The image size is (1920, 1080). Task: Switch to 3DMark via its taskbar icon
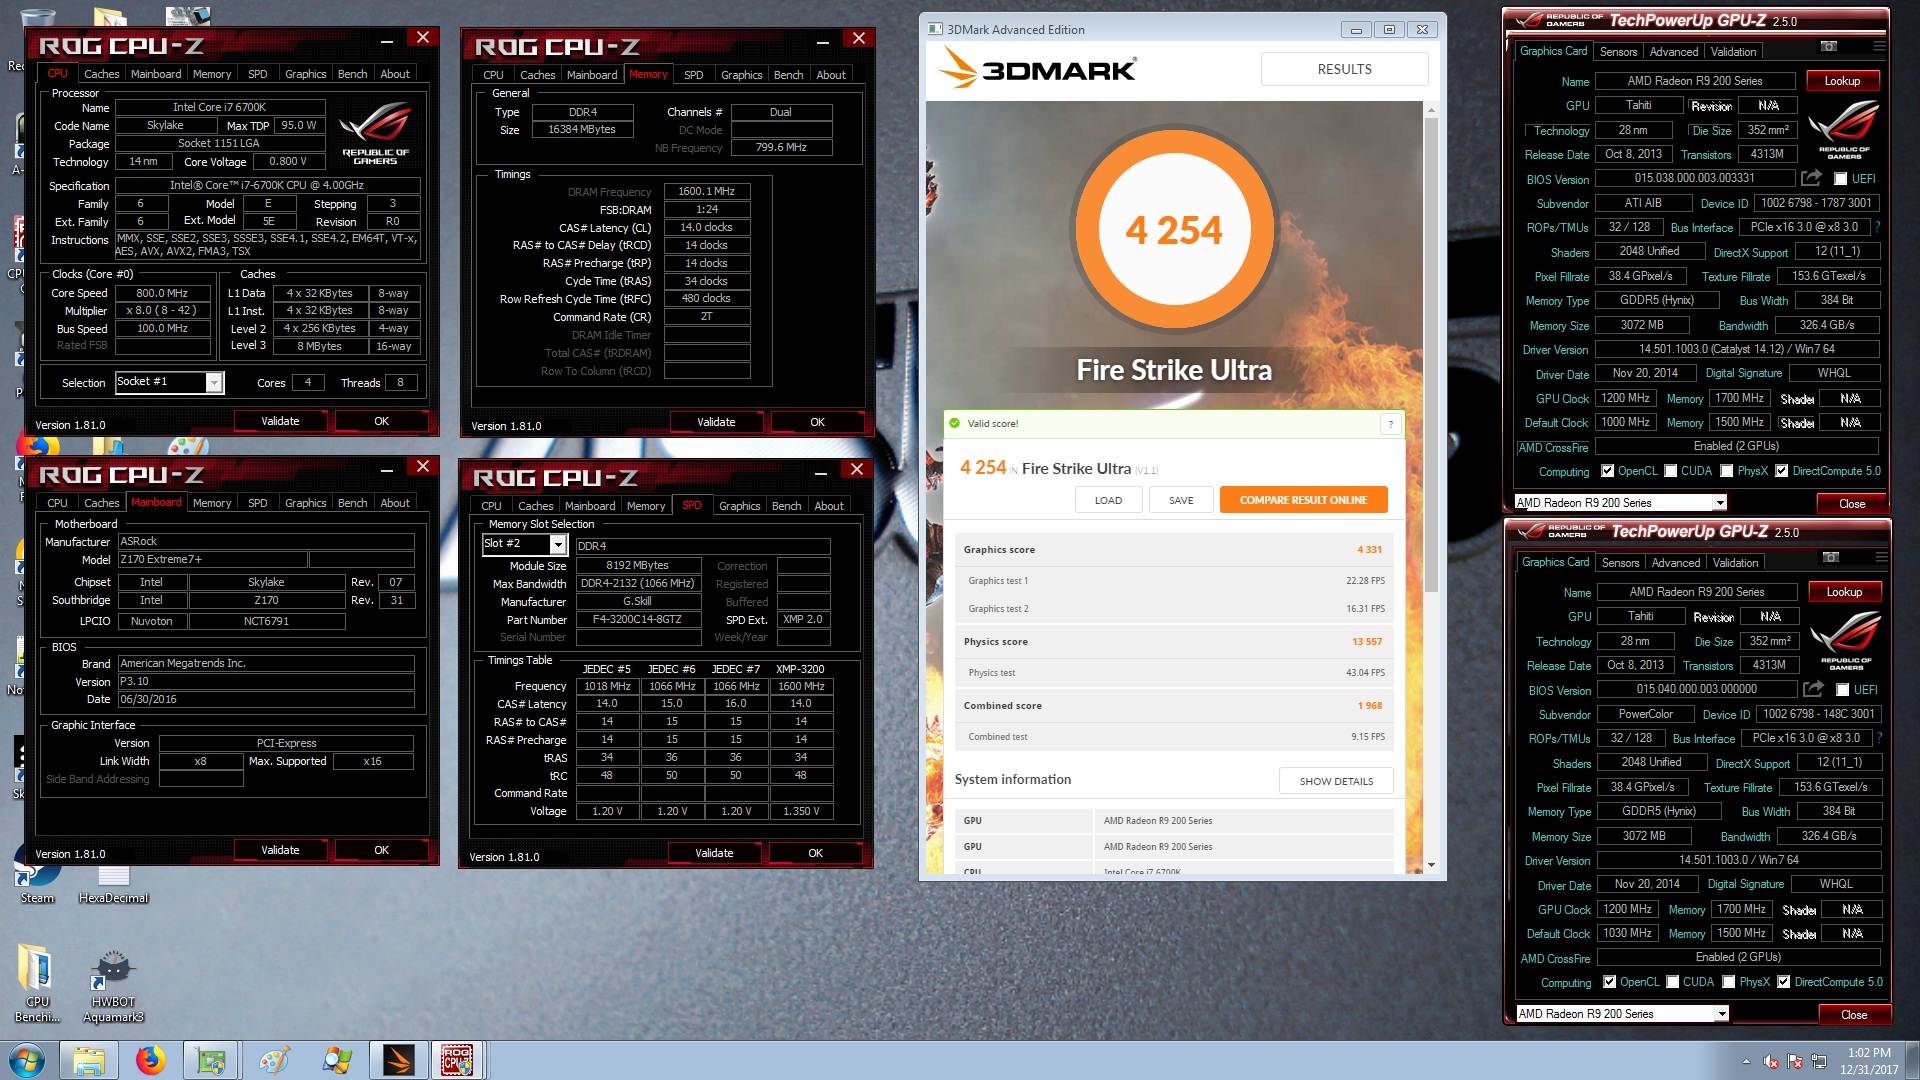[x=398, y=1060]
